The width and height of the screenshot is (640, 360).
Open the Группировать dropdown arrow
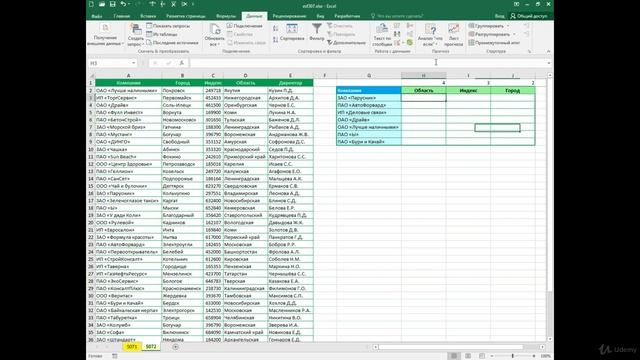click(x=508, y=26)
